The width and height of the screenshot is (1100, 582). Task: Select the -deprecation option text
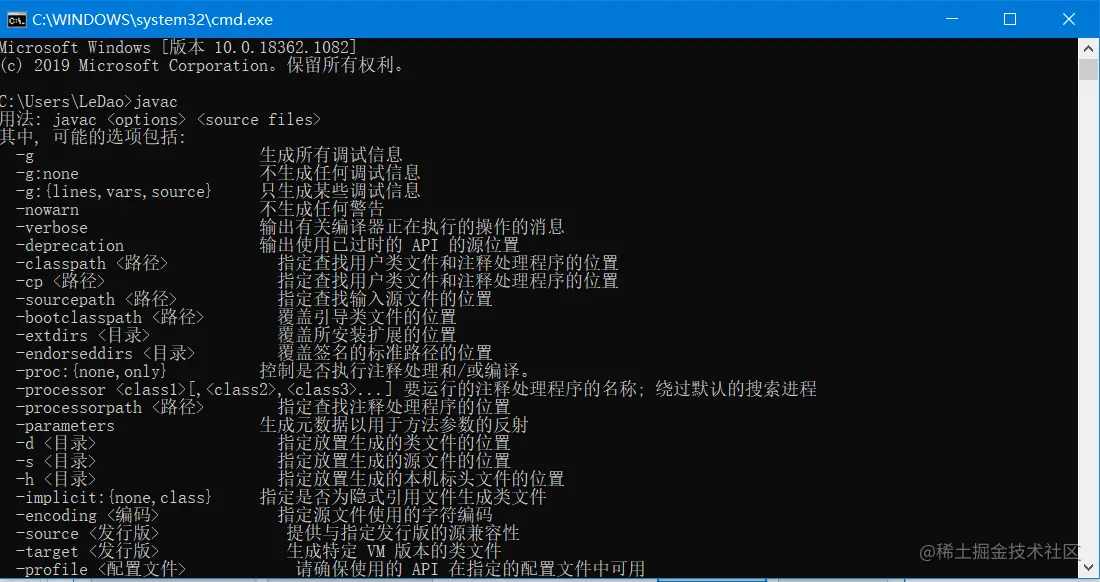point(70,246)
